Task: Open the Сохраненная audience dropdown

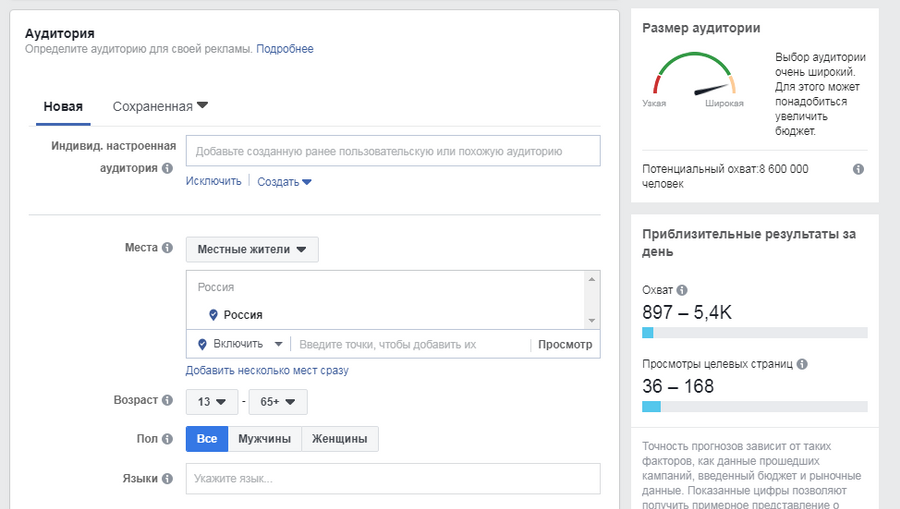Action: (x=160, y=106)
